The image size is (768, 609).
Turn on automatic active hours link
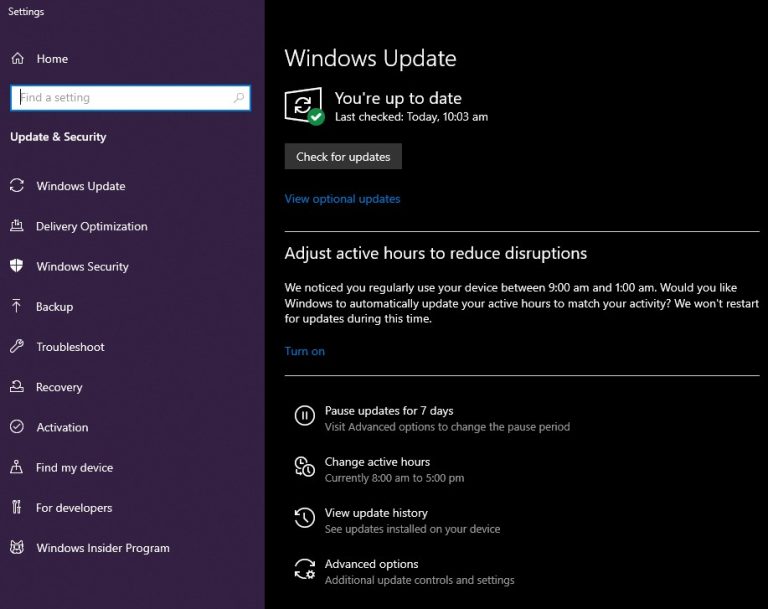[x=304, y=351]
